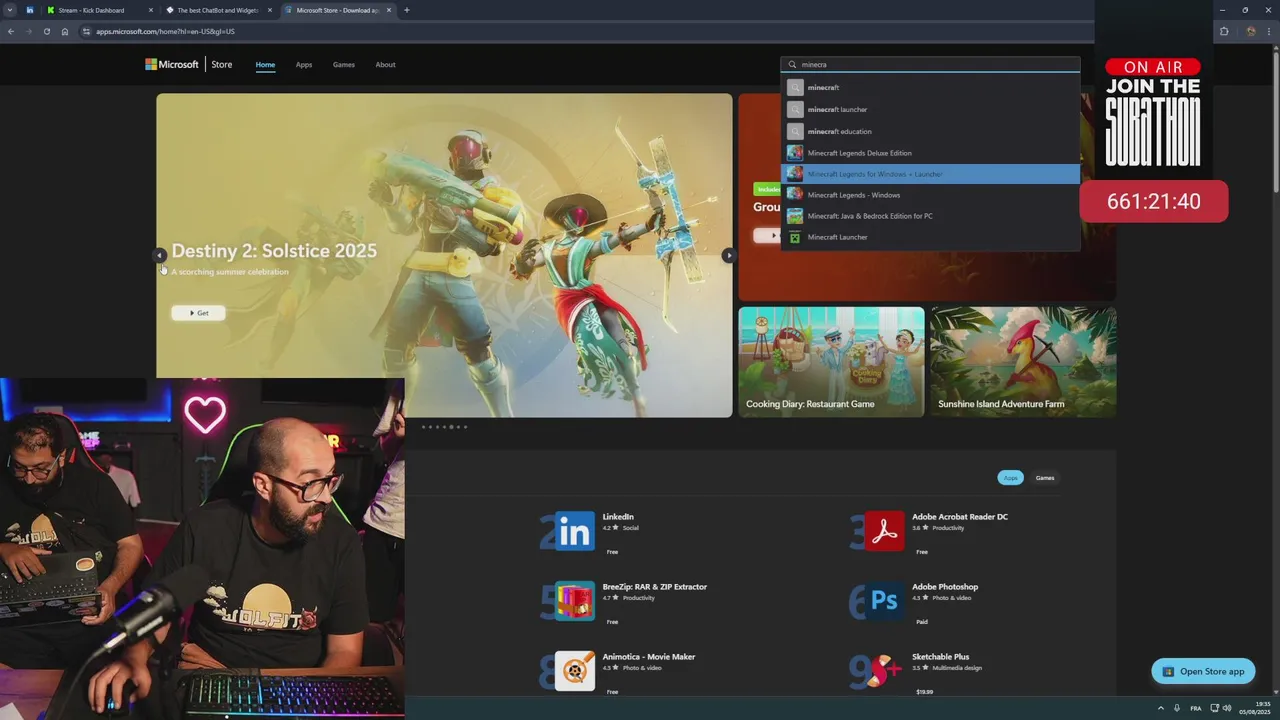Open a new browser tab
The image size is (1280, 720).
point(406,10)
